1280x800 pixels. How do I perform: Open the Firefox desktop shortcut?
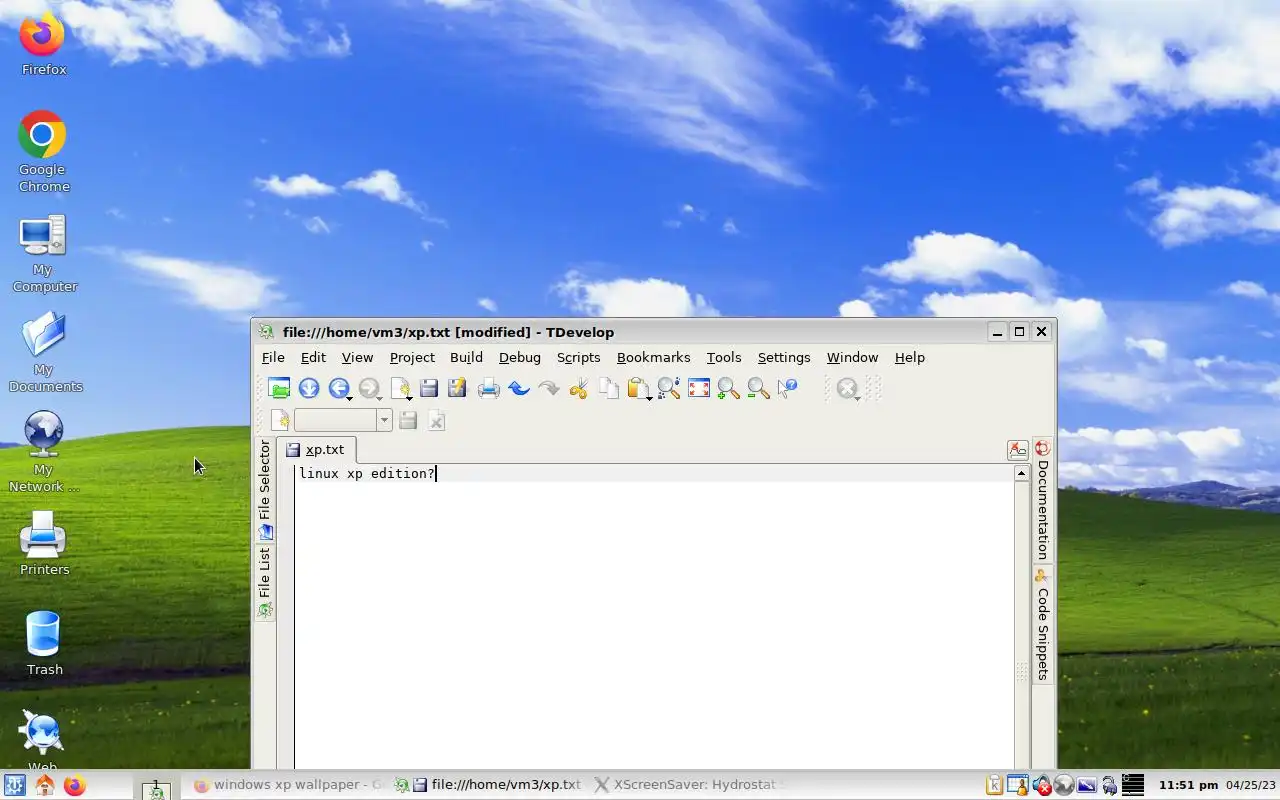(43, 44)
